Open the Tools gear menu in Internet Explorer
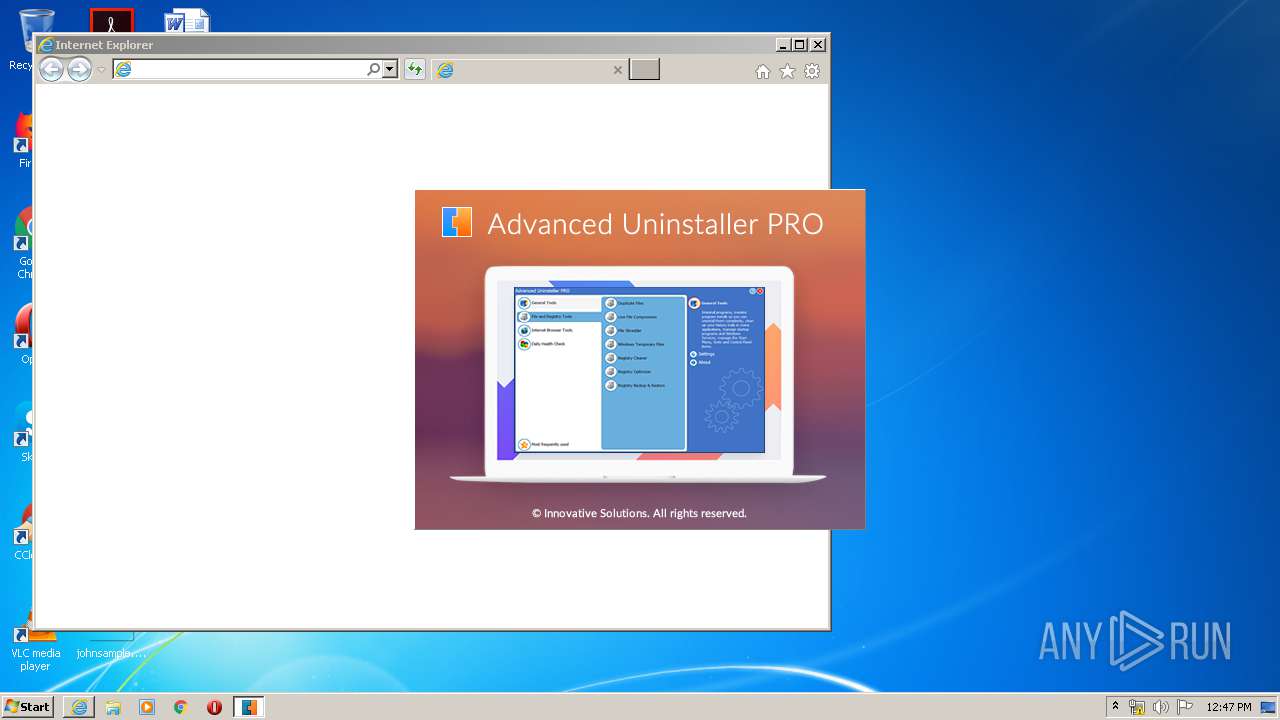This screenshot has width=1280, height=720. coord(812,71)
